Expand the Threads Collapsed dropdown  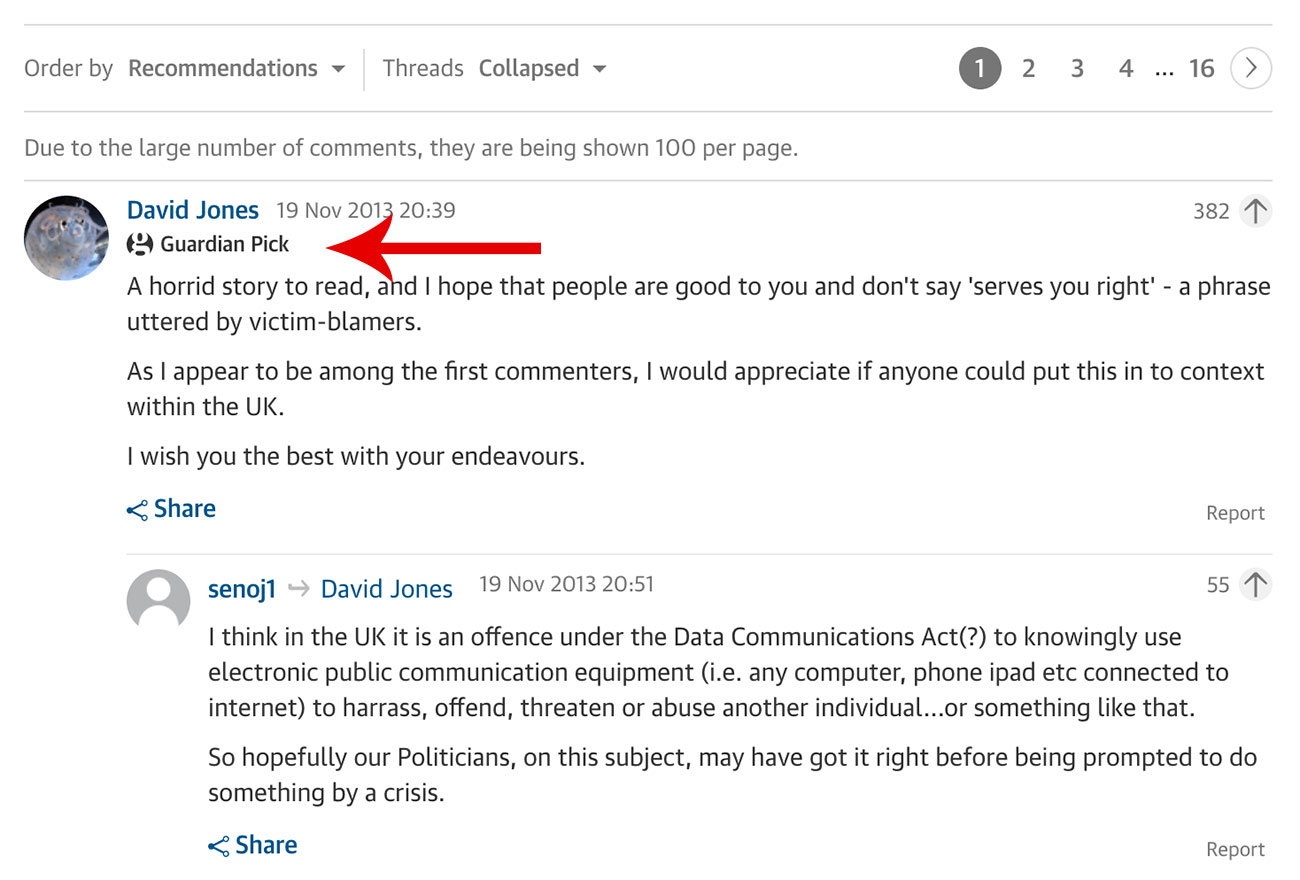coord(542,69)
